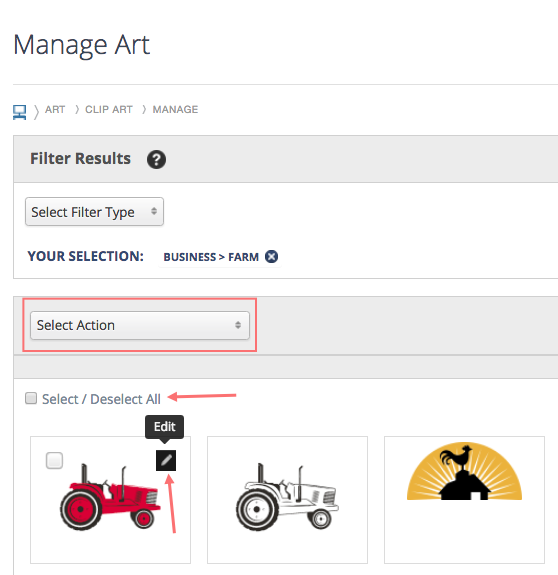558x575 pixels.
Task: Click the home computer breadcrumb icon
Action: click(19, 112)
